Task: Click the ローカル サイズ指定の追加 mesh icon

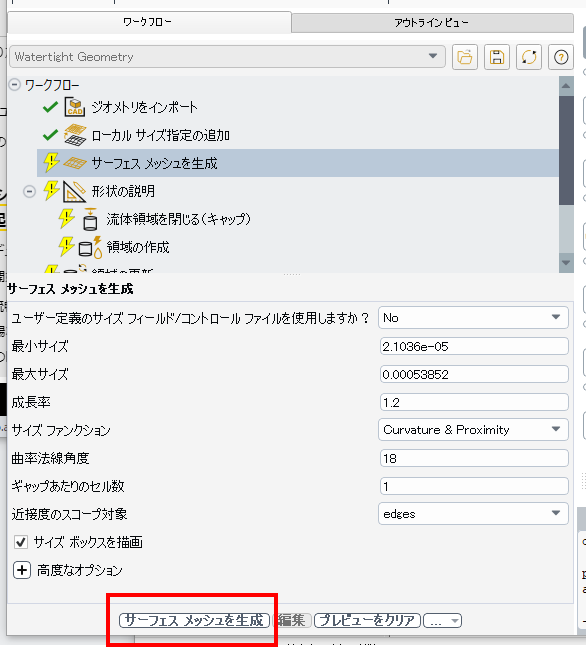Action: coord(75,135)
